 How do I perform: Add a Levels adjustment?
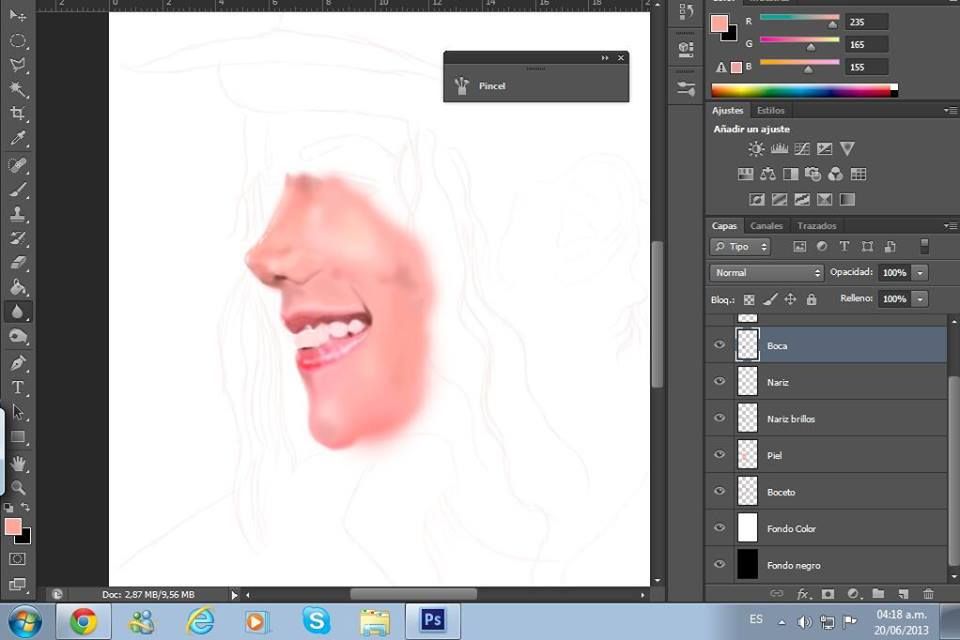(x=779, y=149)
